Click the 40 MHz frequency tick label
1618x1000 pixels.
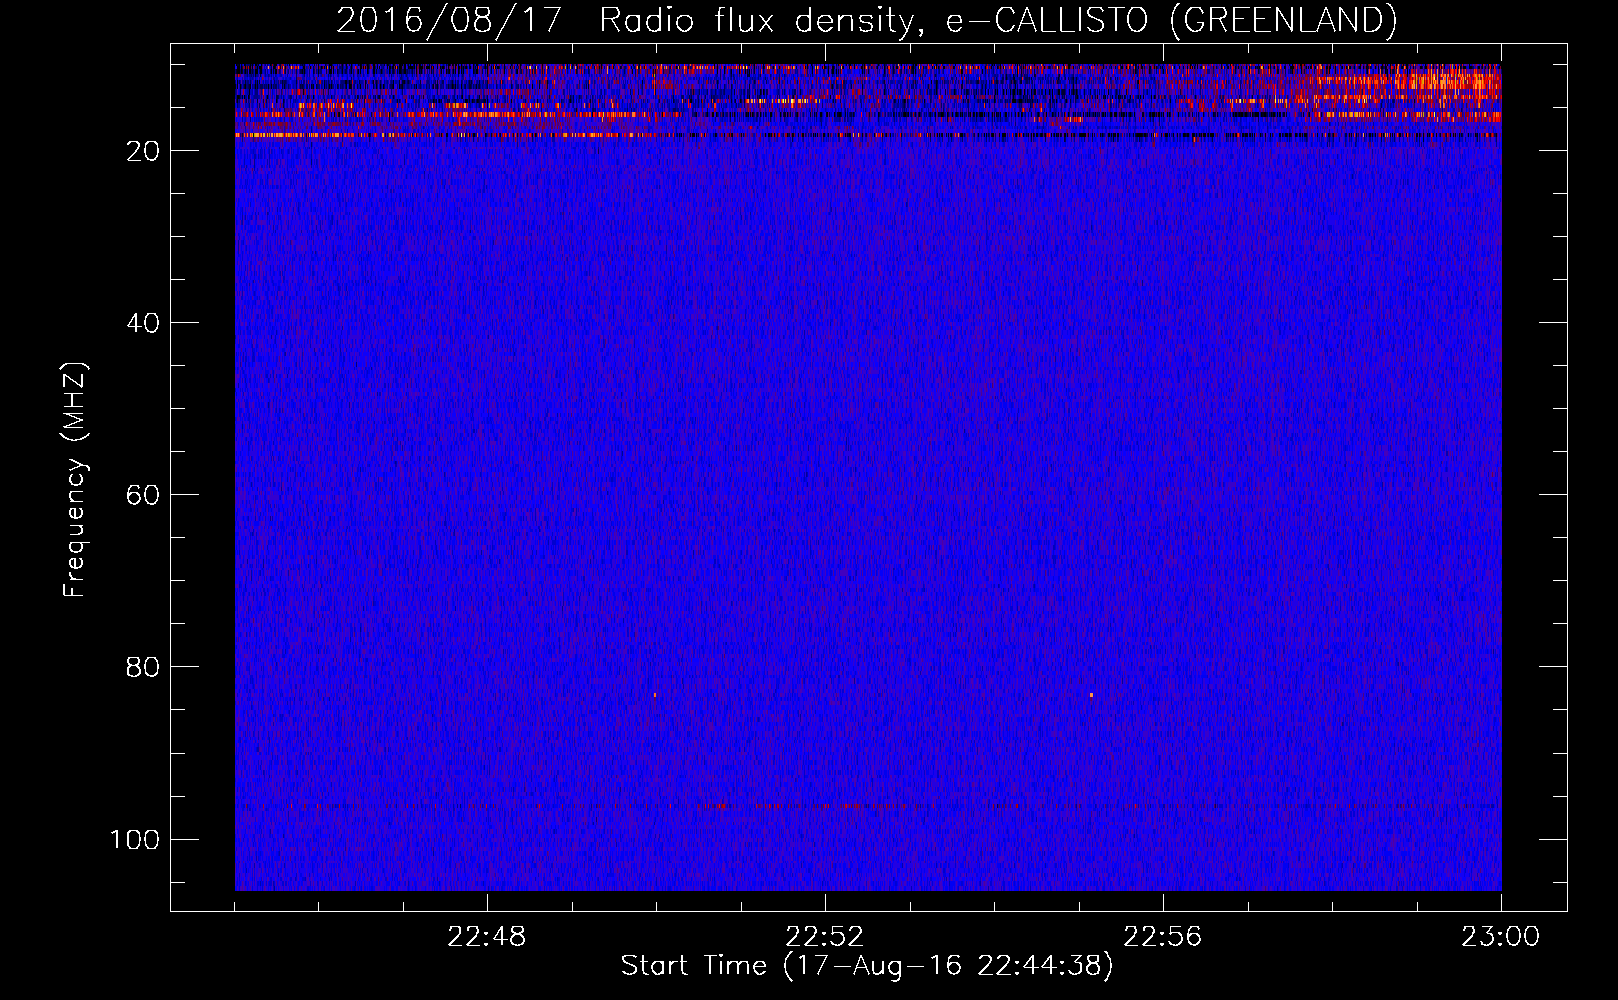tap(143, 323)
